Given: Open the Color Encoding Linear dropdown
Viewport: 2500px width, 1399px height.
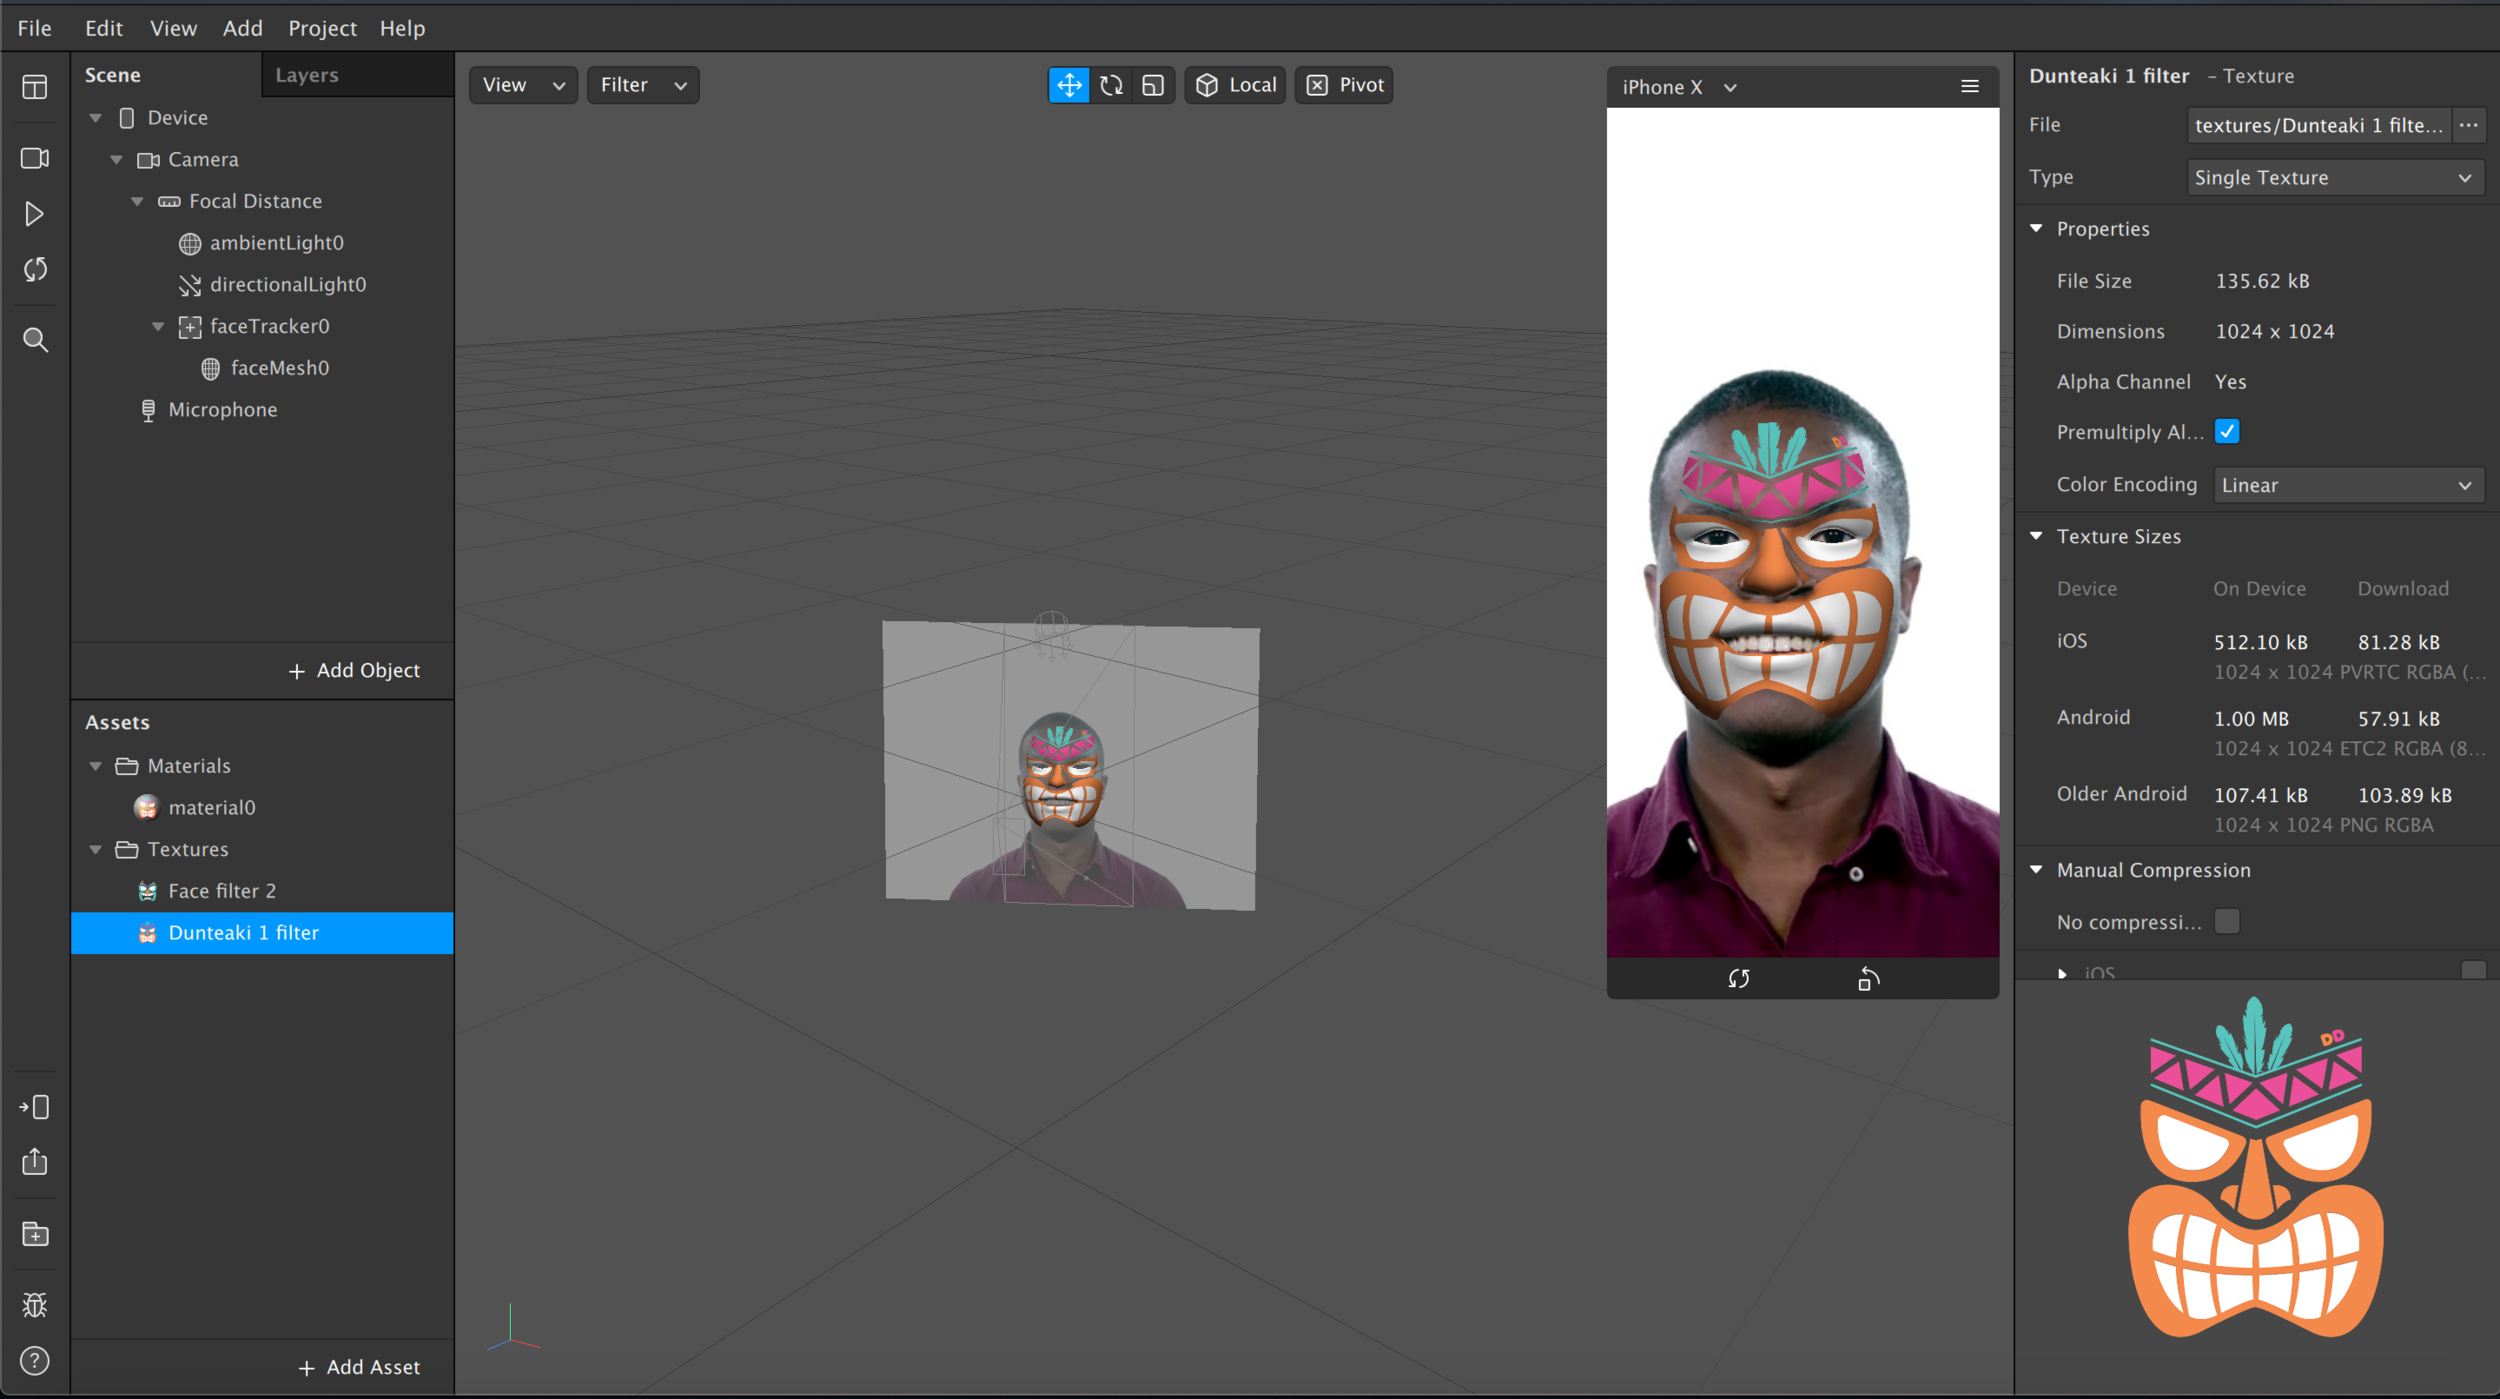Looking at the screenshot, I should point(2347,485).
